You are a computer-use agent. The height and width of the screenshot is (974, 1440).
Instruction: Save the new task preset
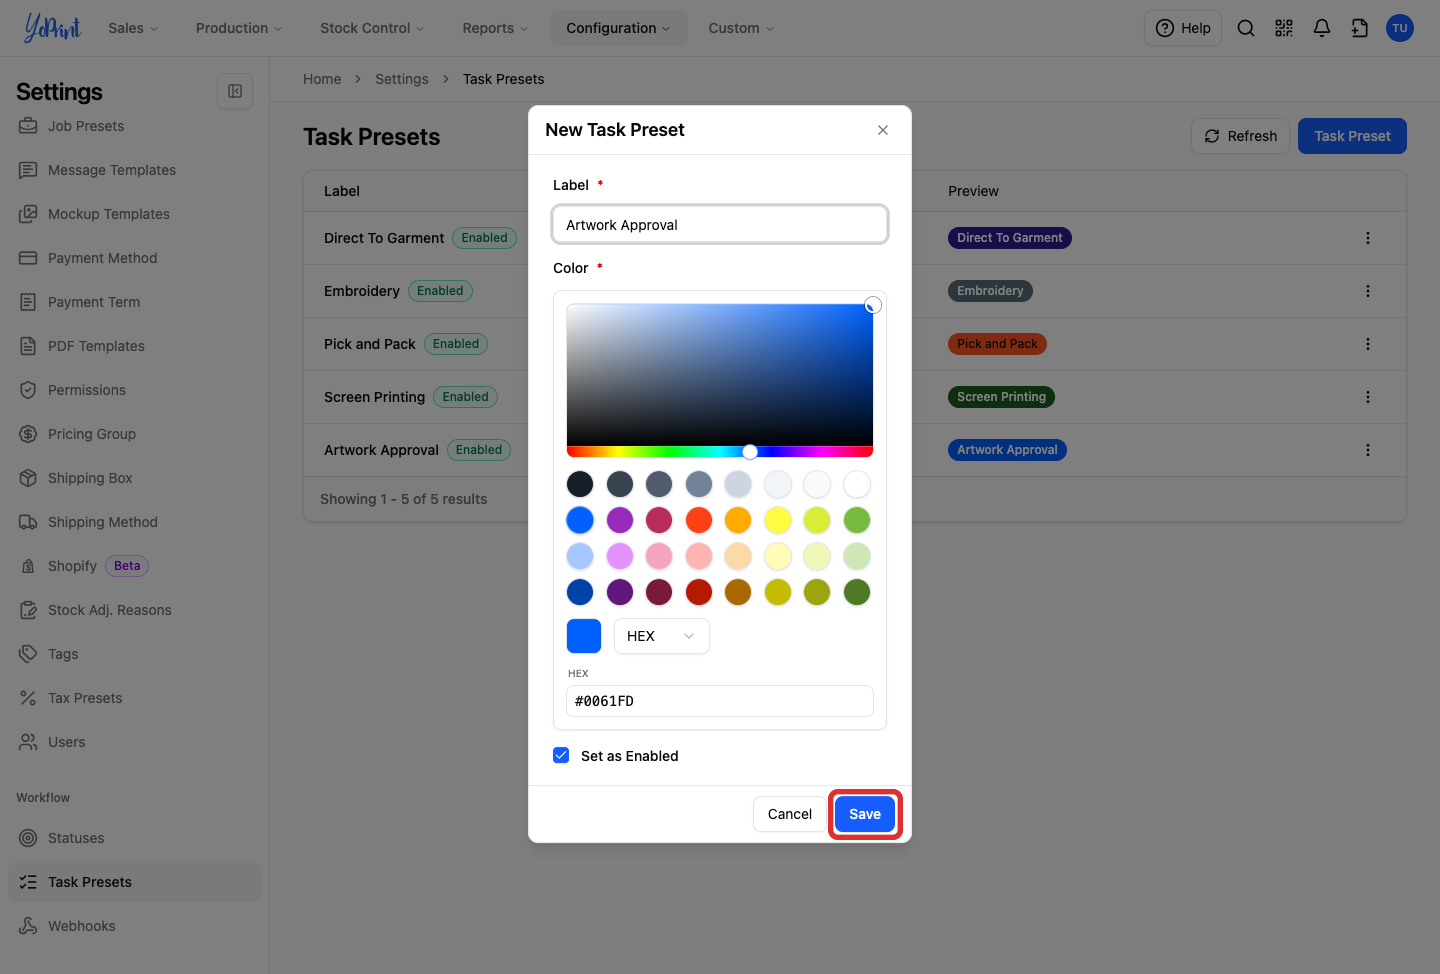(865, 814)
